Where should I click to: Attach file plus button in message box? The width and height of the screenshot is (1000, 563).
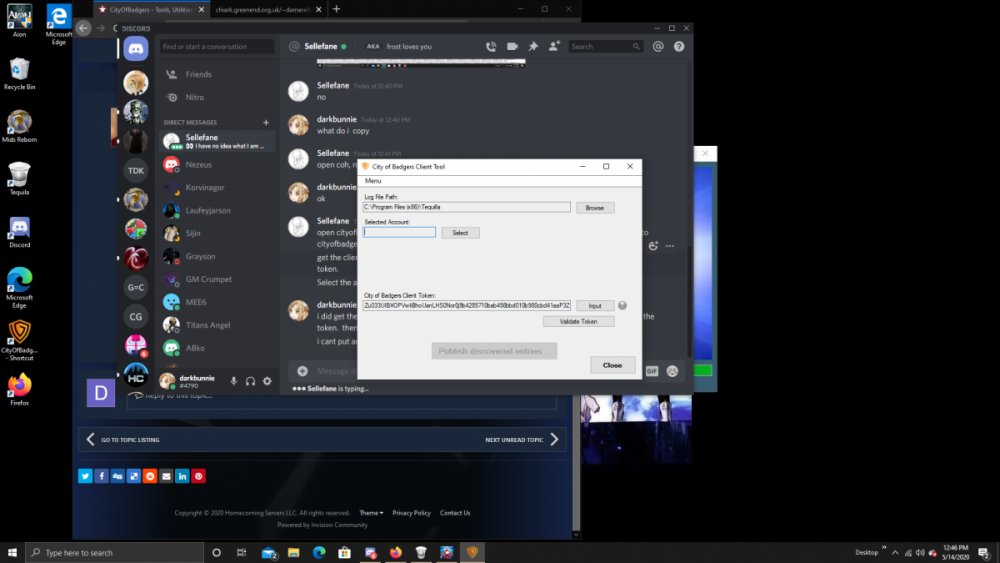click(x=302, y=371)
